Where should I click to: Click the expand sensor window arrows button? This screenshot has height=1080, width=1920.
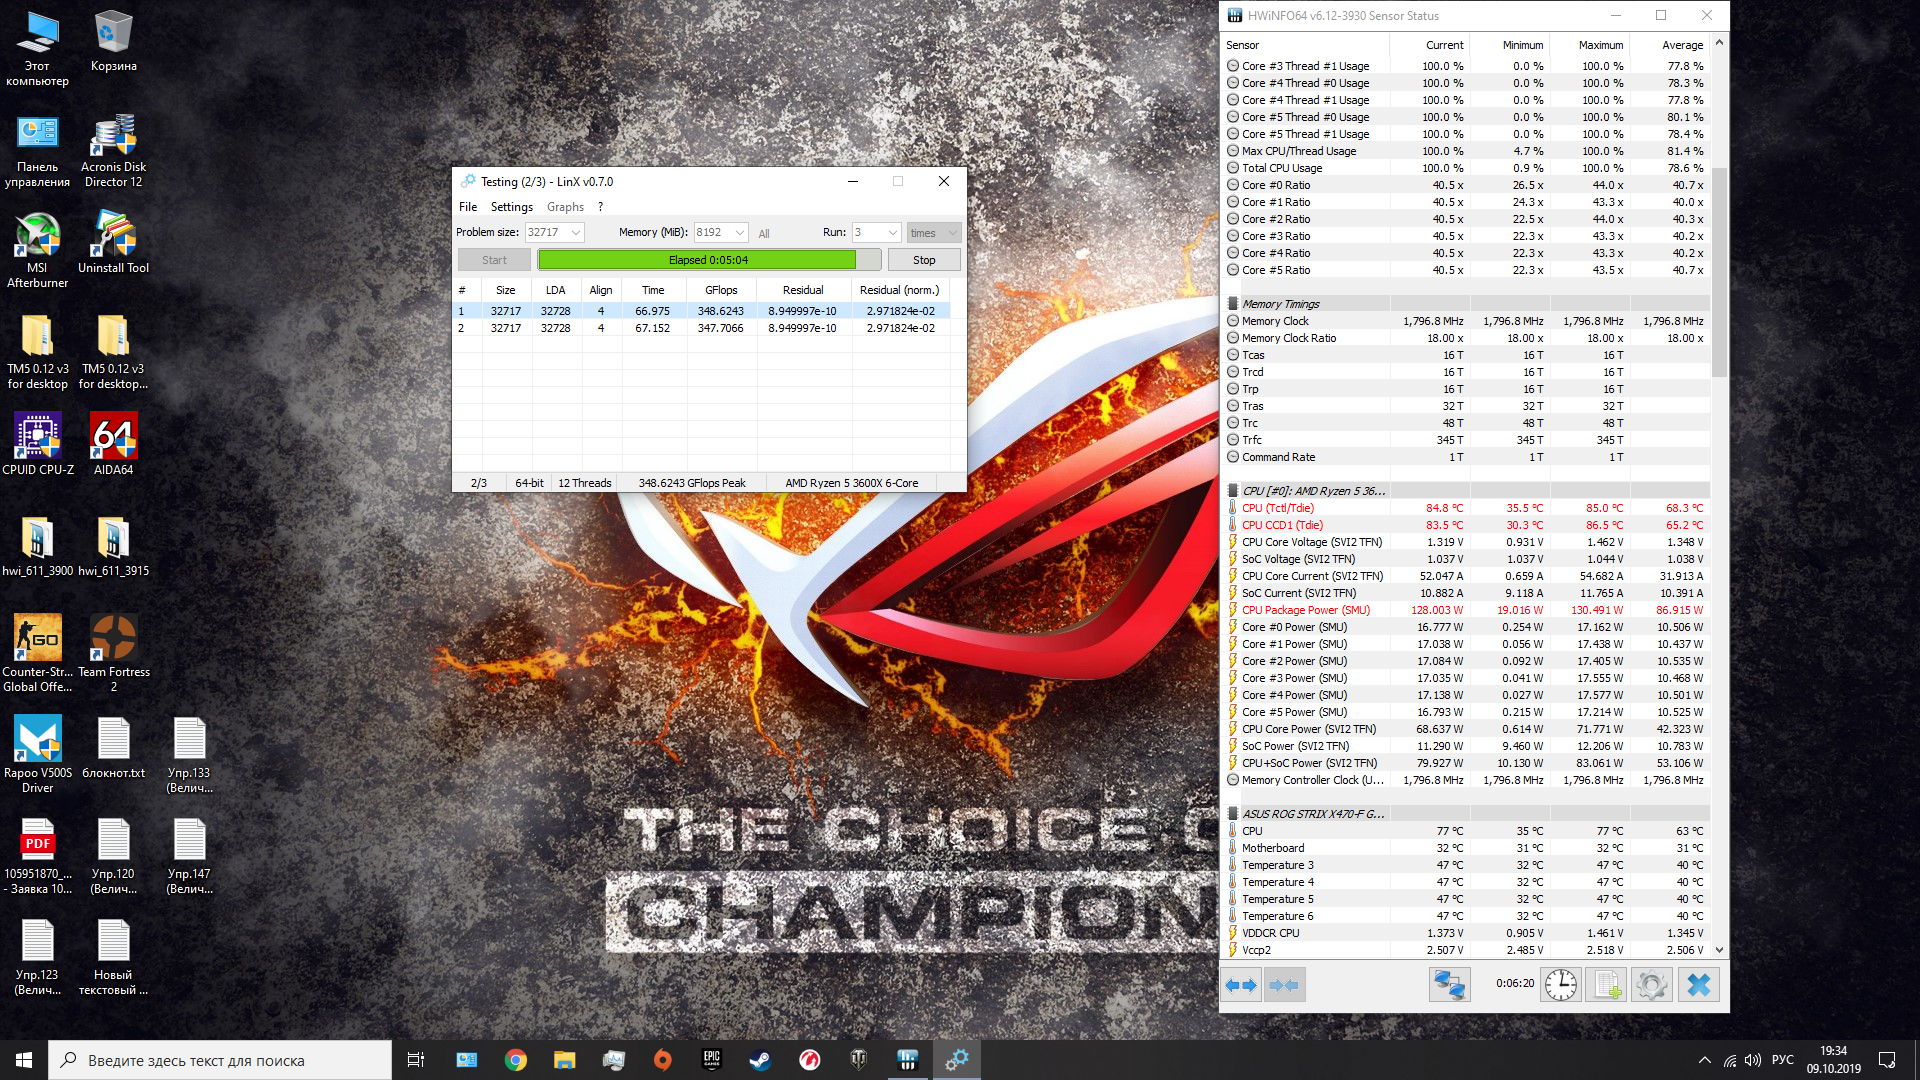[x=1241, y=986]
